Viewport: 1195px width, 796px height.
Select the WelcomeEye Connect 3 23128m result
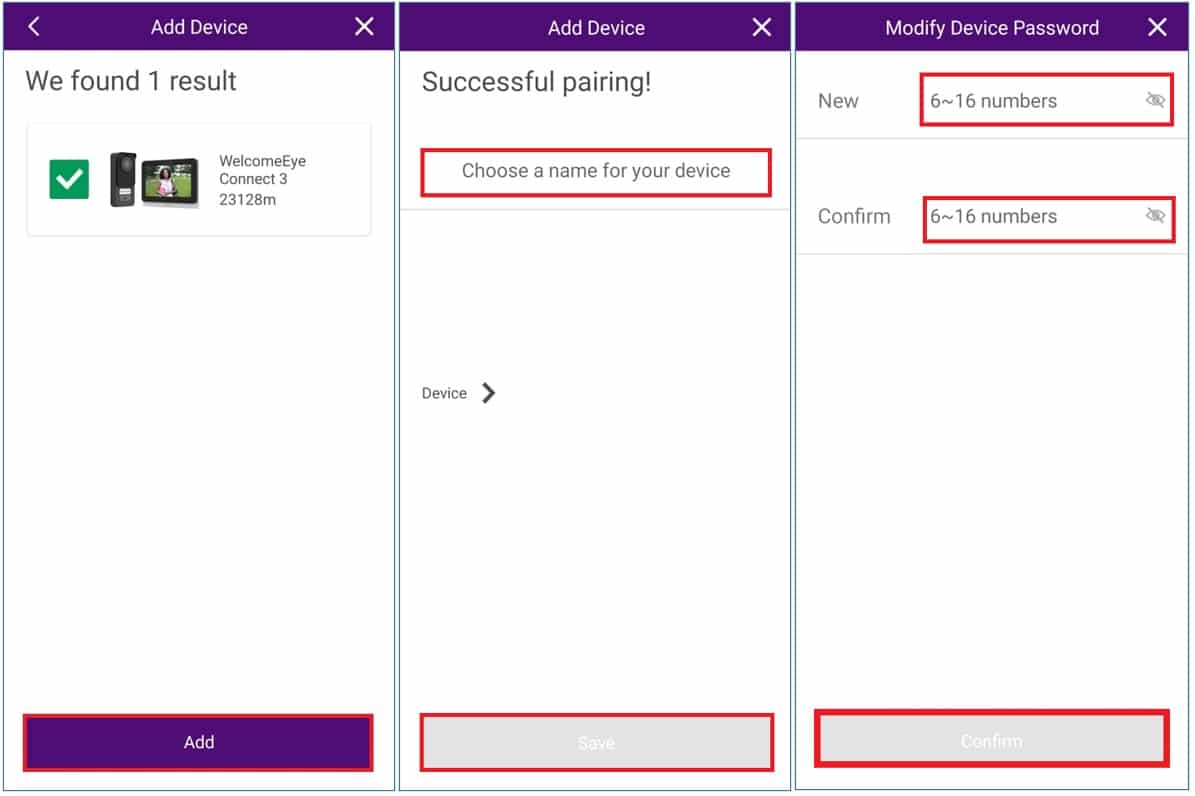[x=198, y=180]
